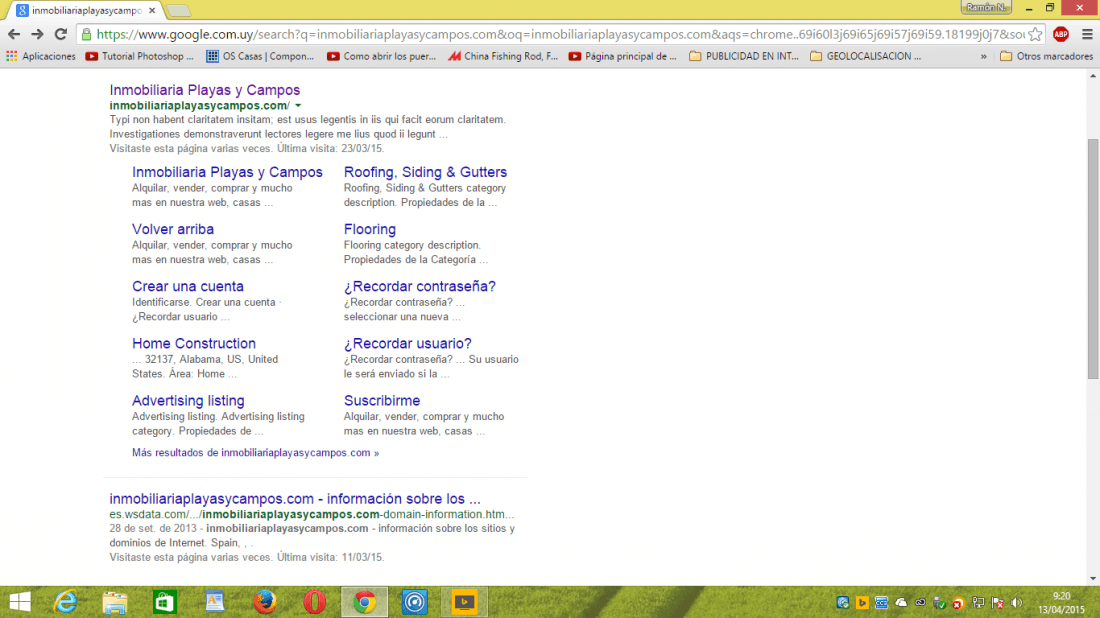Click the vertical scrollbar thumb

(1093, 259)
